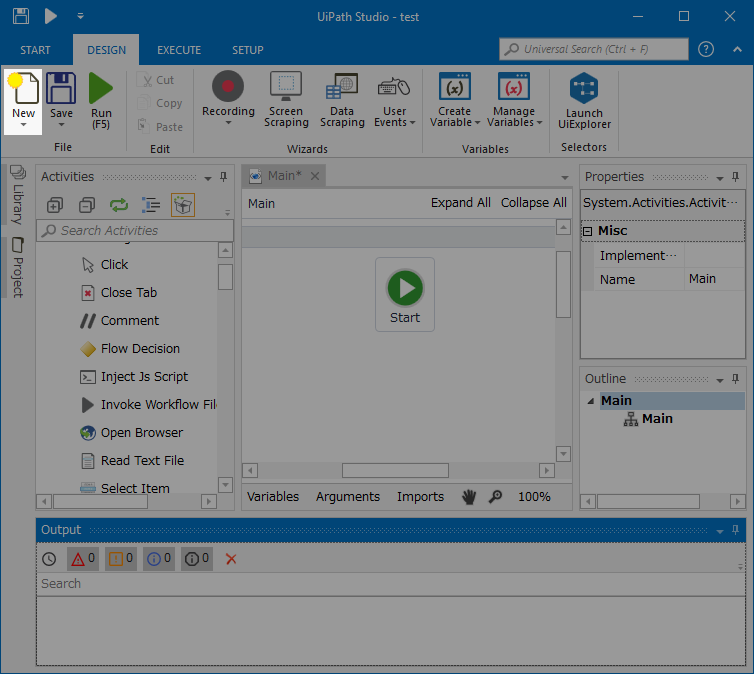
Task: Switch to the START tab
Action: (35, 50)
